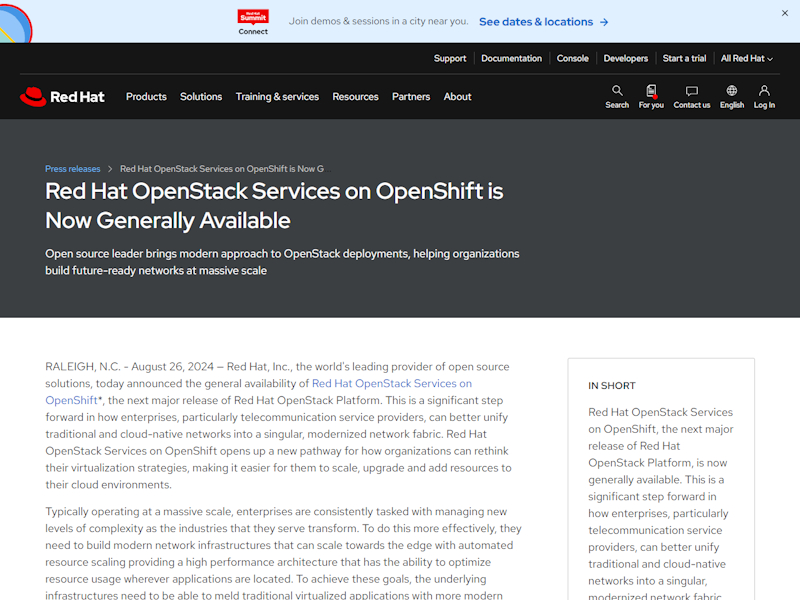This screenshot has height=600, width=800.
Task: Open the Solutions dropdown menu
Action: [x=201, y=97]
